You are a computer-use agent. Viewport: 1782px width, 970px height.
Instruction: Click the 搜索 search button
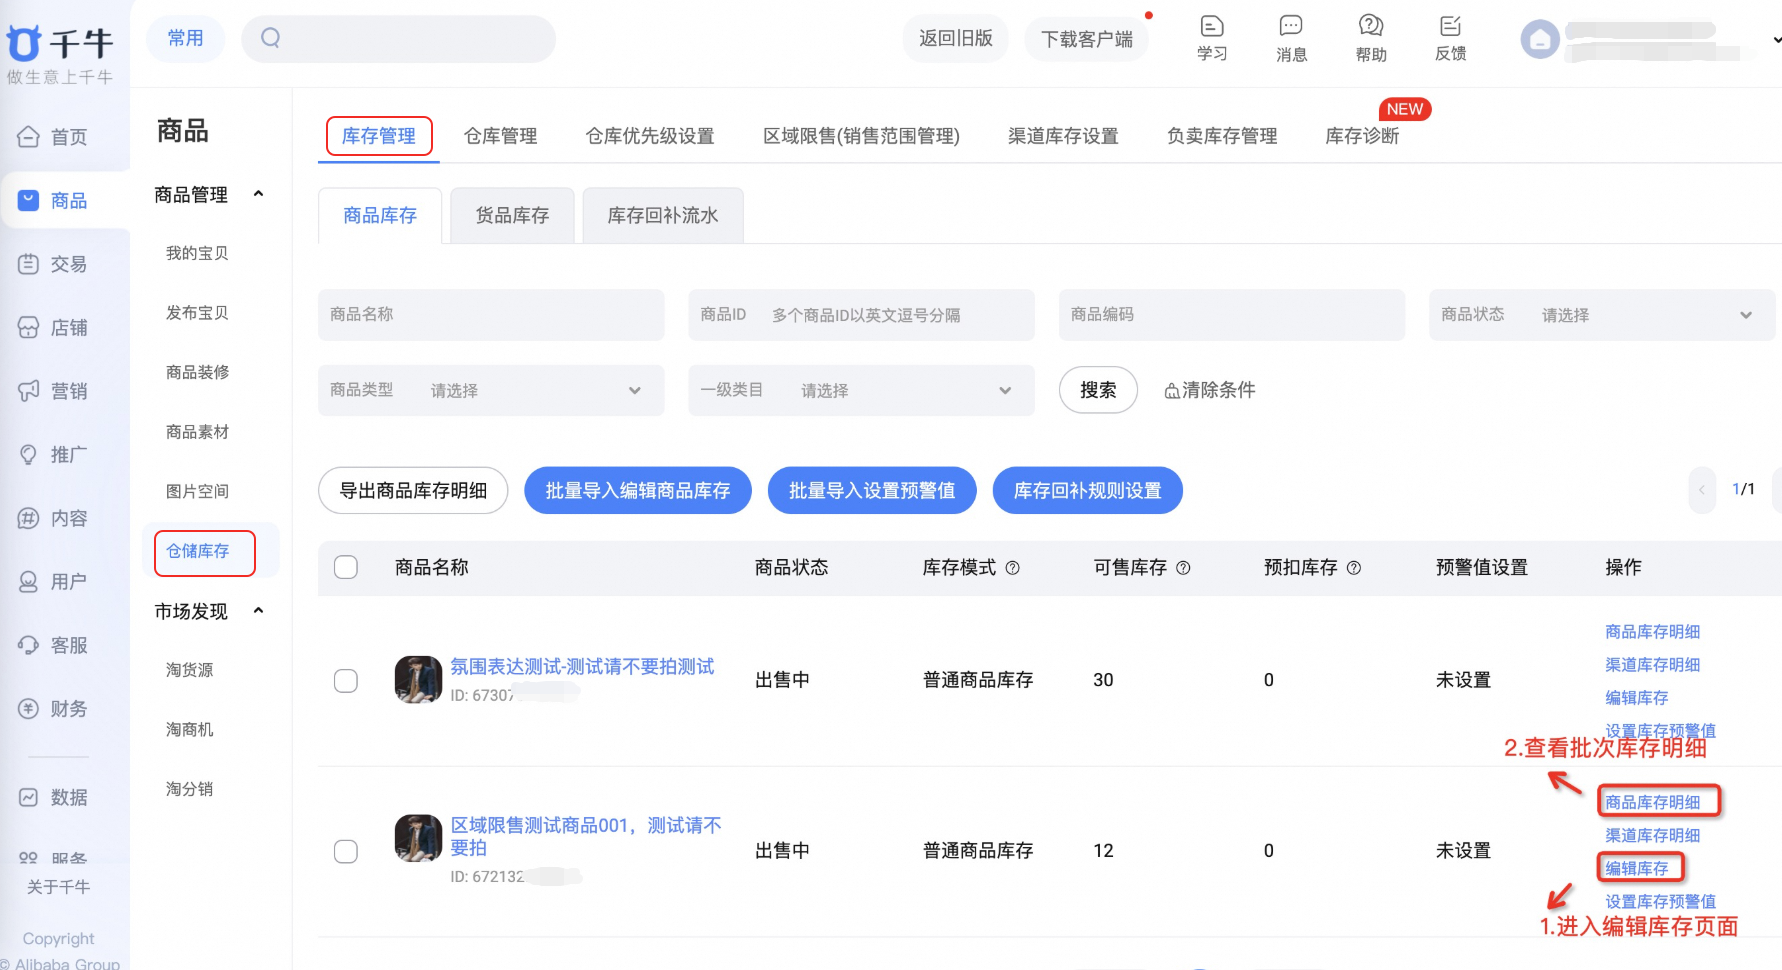pyautogui.click(x=1098, y=390)
